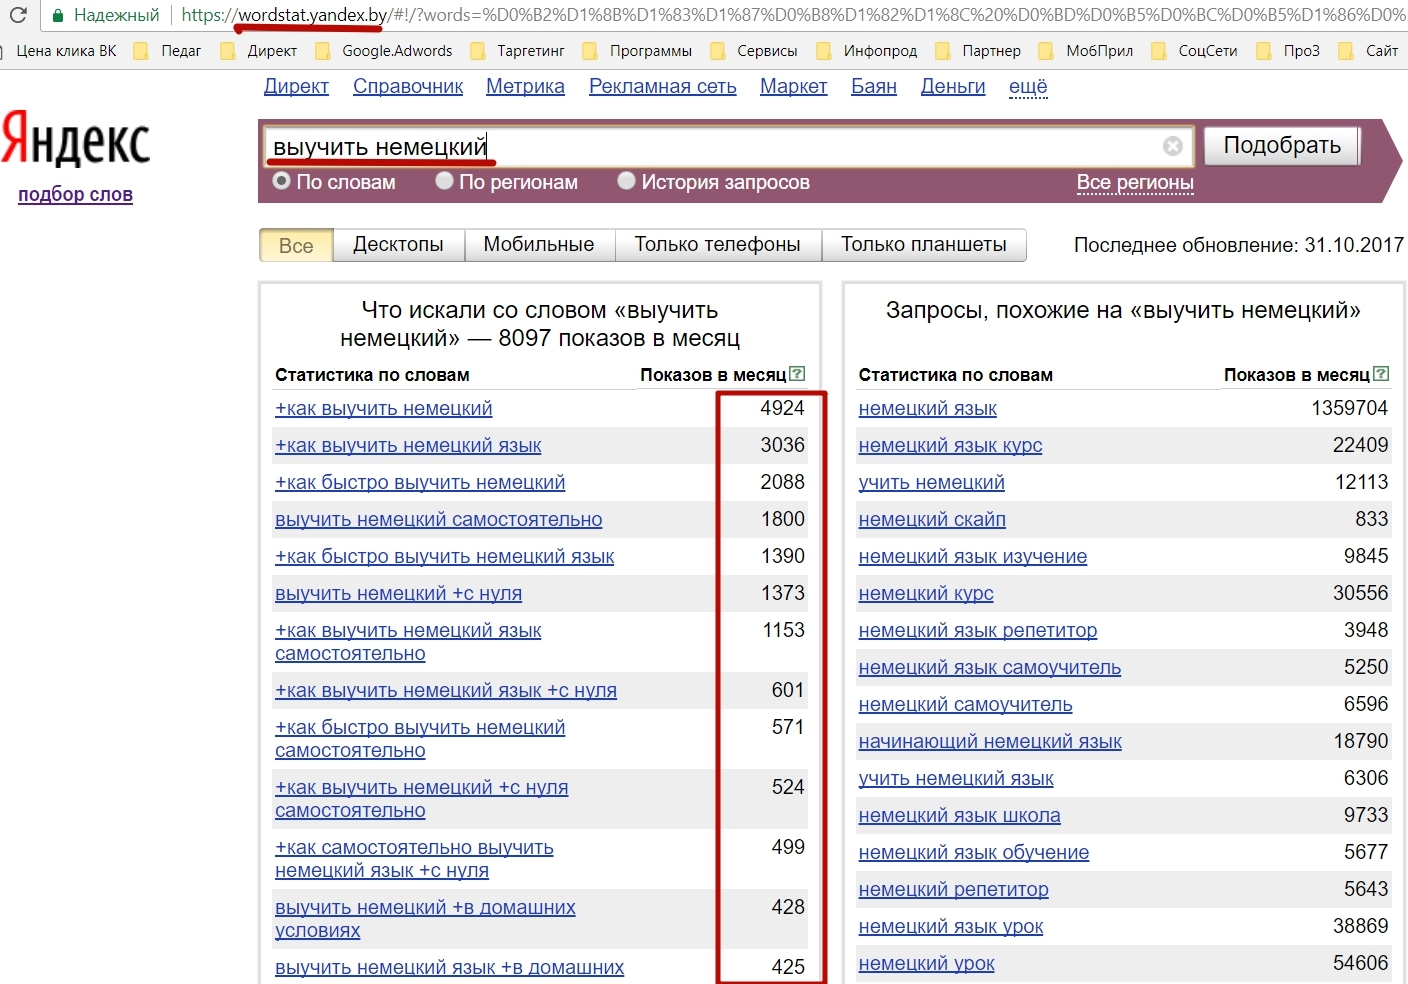Select the "По регионам" radio button

[445, 181]
